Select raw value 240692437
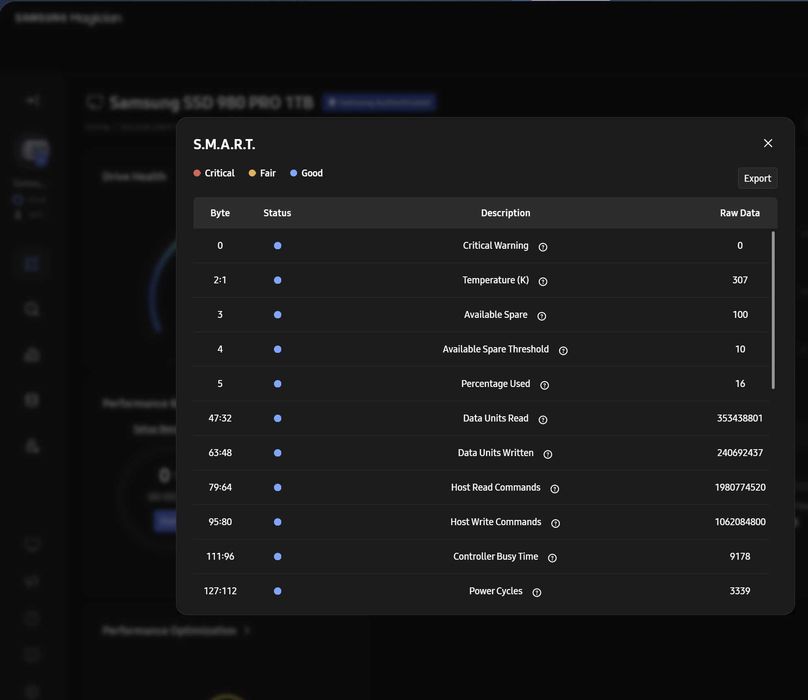Image resolution: width=808 pixels, height=700 pixels. [x=739, y=453]
